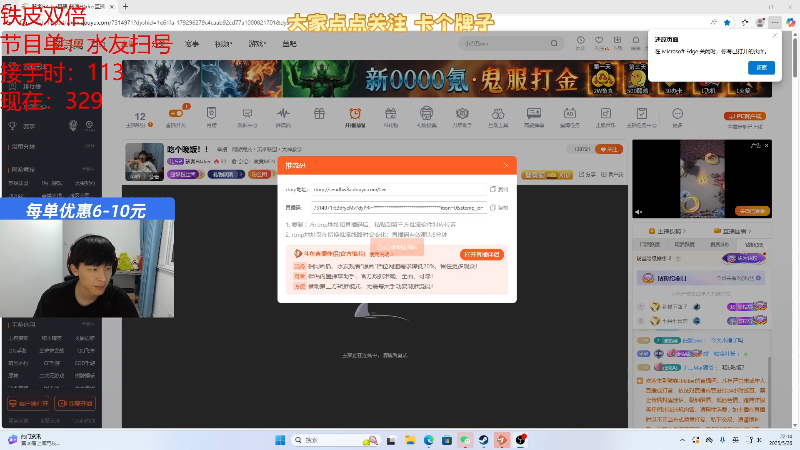The width and height of the screenshot is (800, 450).
Task: Click the 还原 button in the Edge popup
Action: tap(761, 67)
